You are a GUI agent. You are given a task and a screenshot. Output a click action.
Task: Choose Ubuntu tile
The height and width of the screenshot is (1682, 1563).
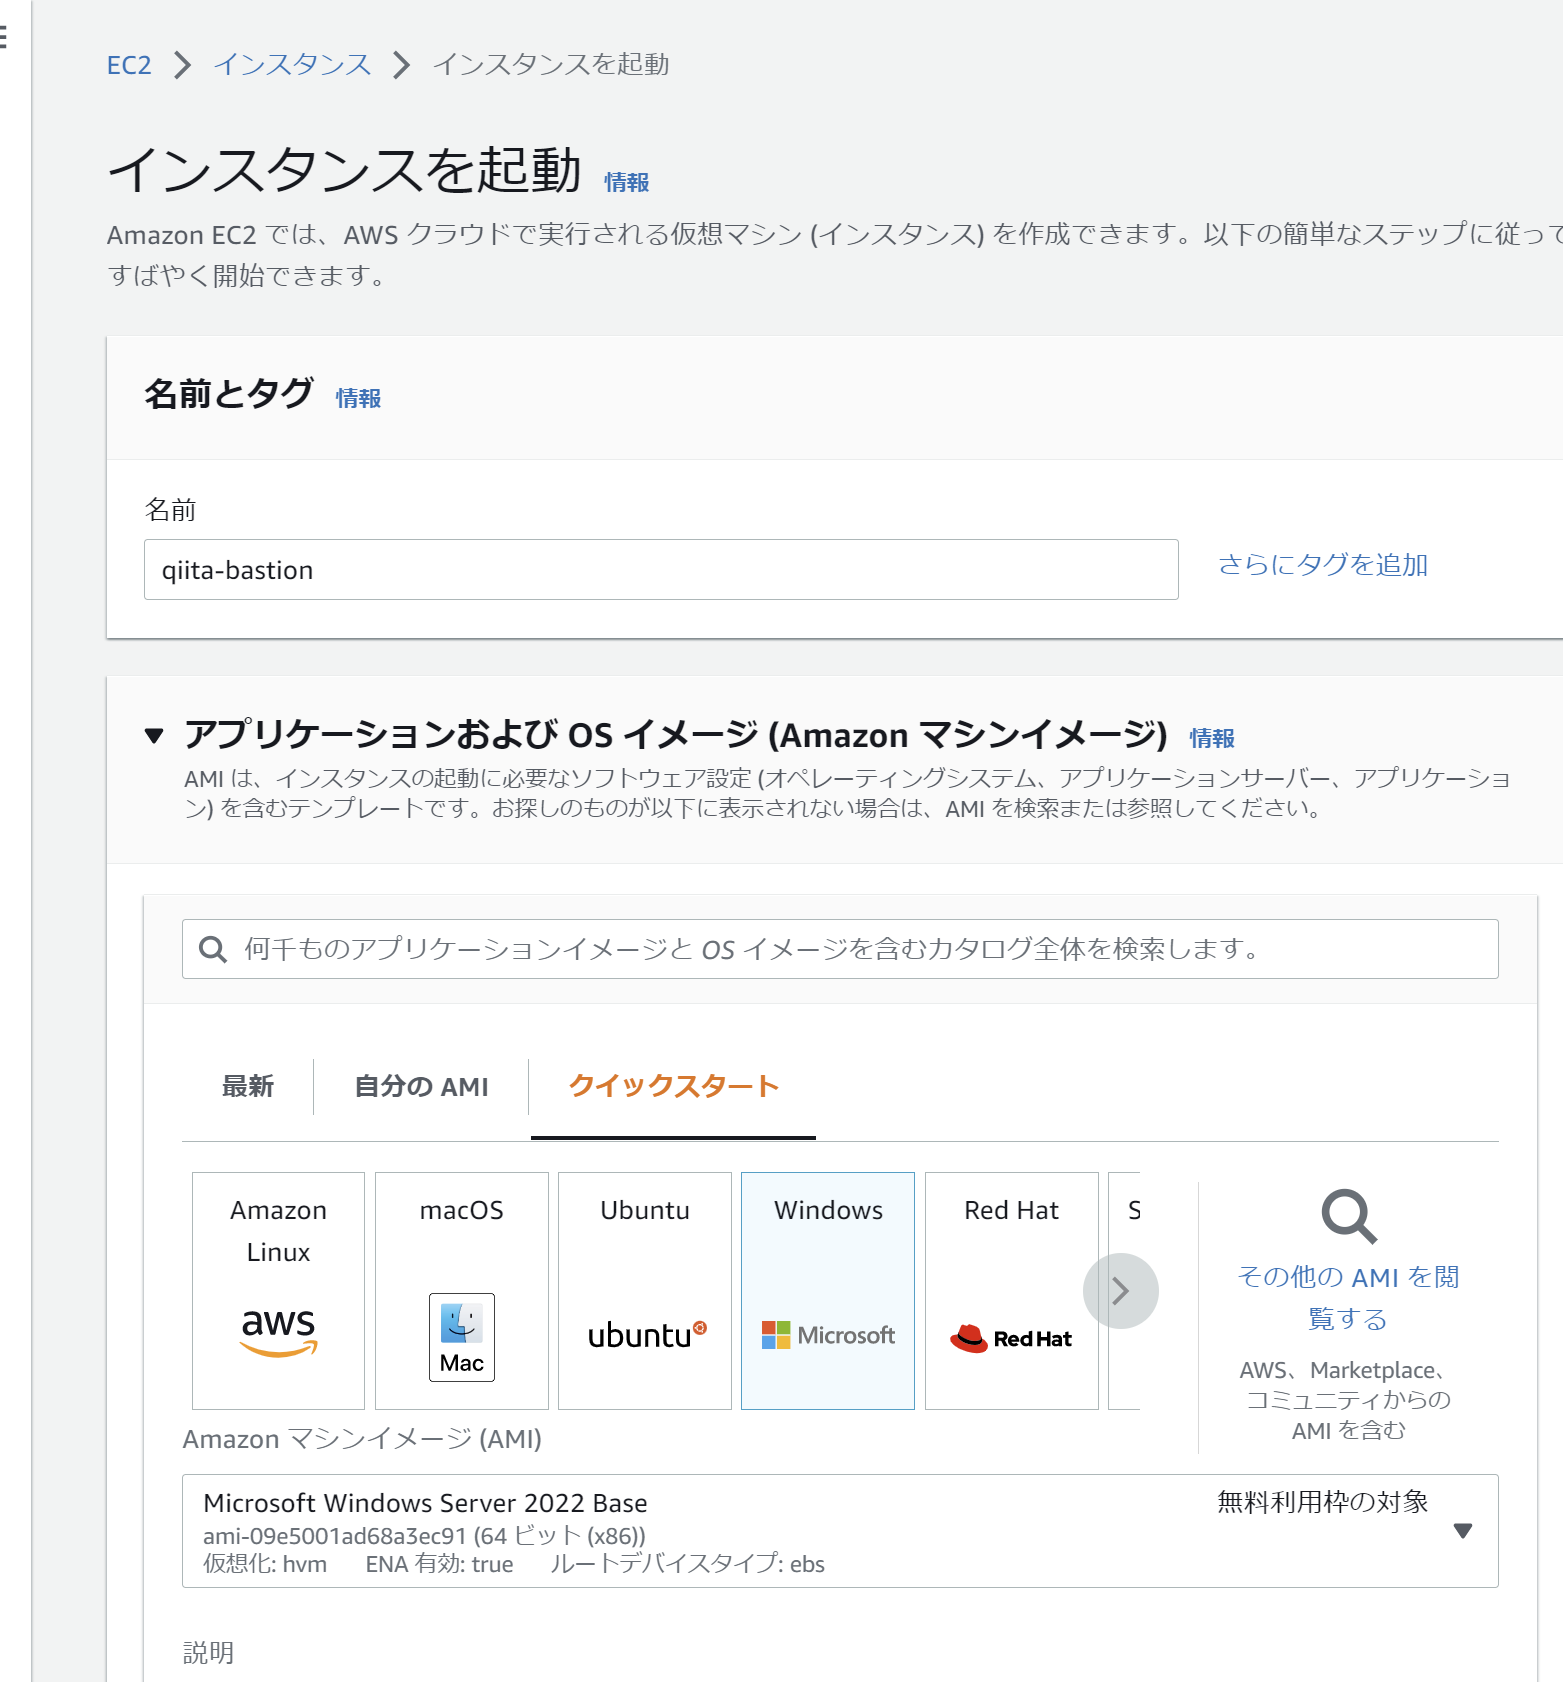(645, 1291)
